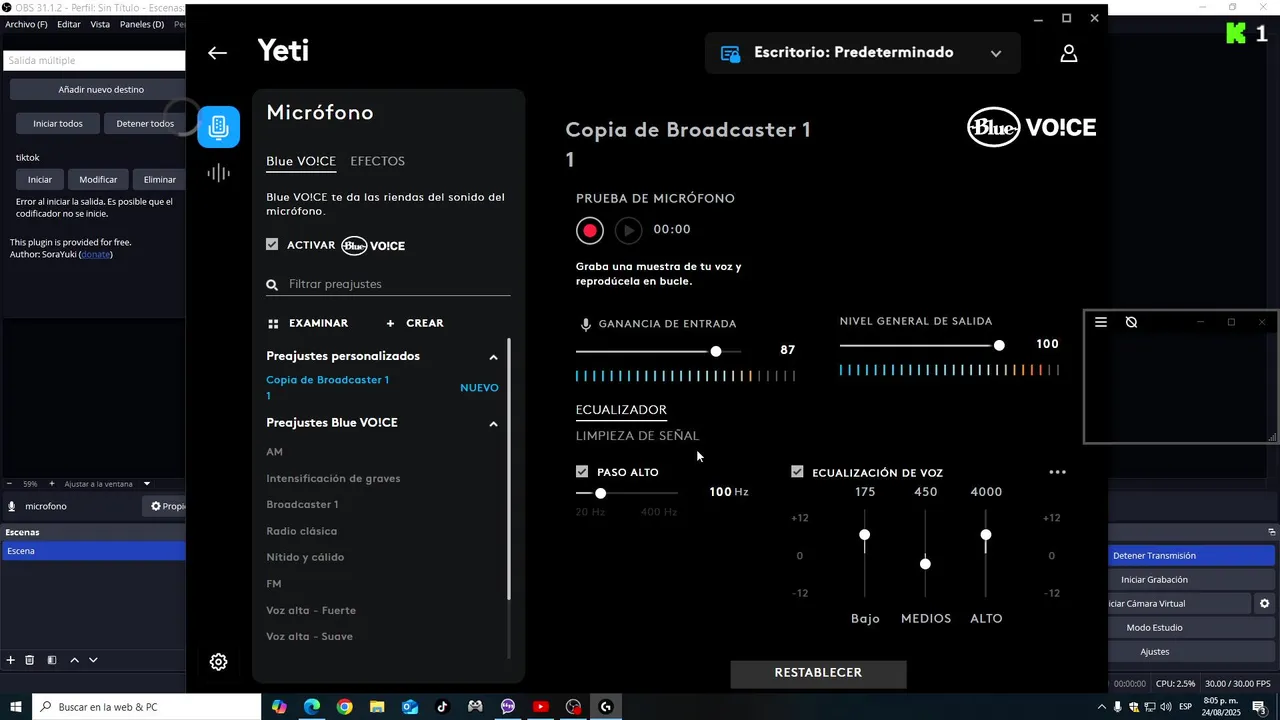Select the microphone tab icon in sidebar

(x=218, y=127)
